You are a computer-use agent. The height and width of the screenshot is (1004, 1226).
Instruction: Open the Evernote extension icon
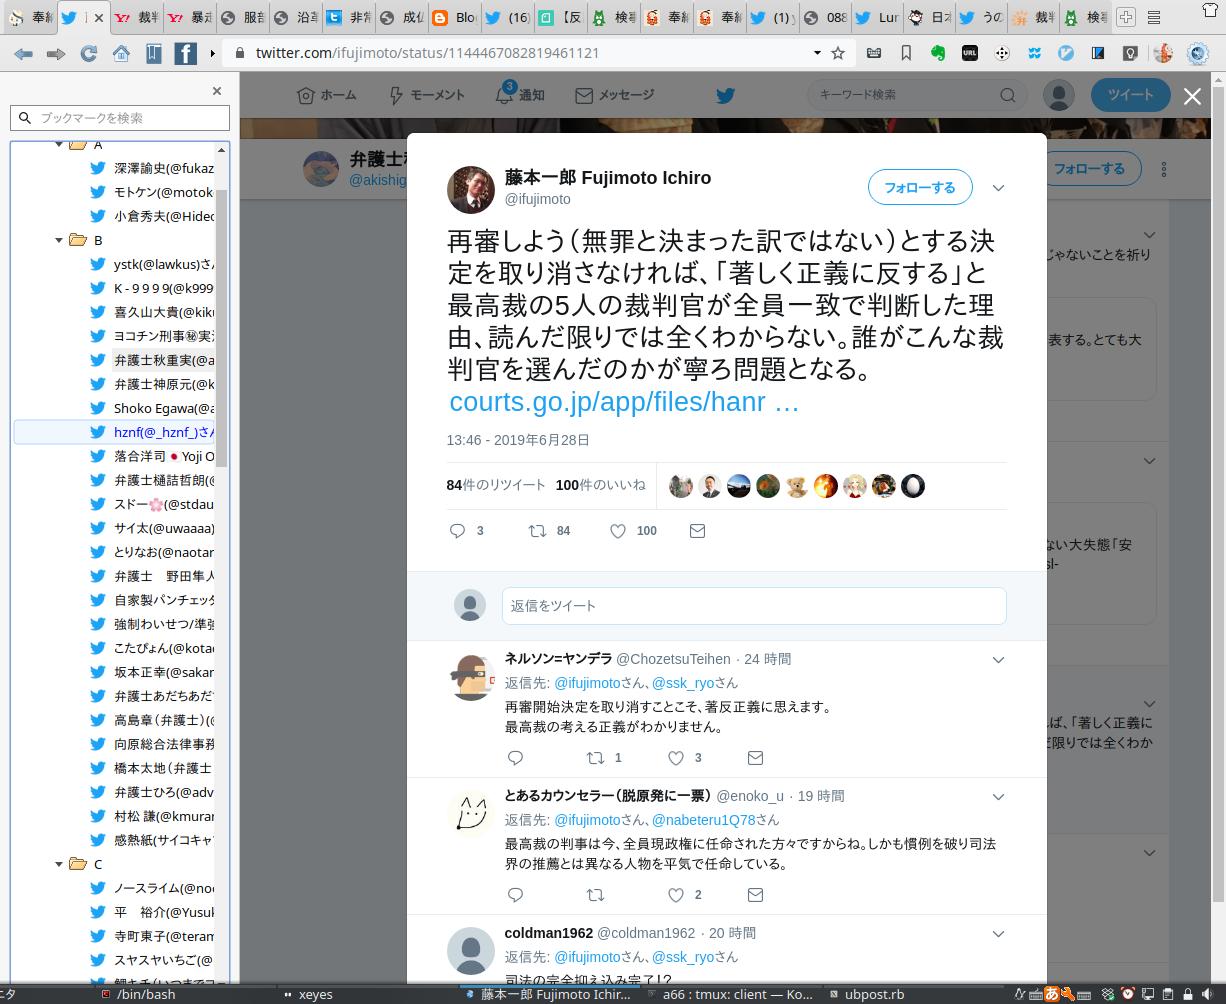click(x=938, y=53)
